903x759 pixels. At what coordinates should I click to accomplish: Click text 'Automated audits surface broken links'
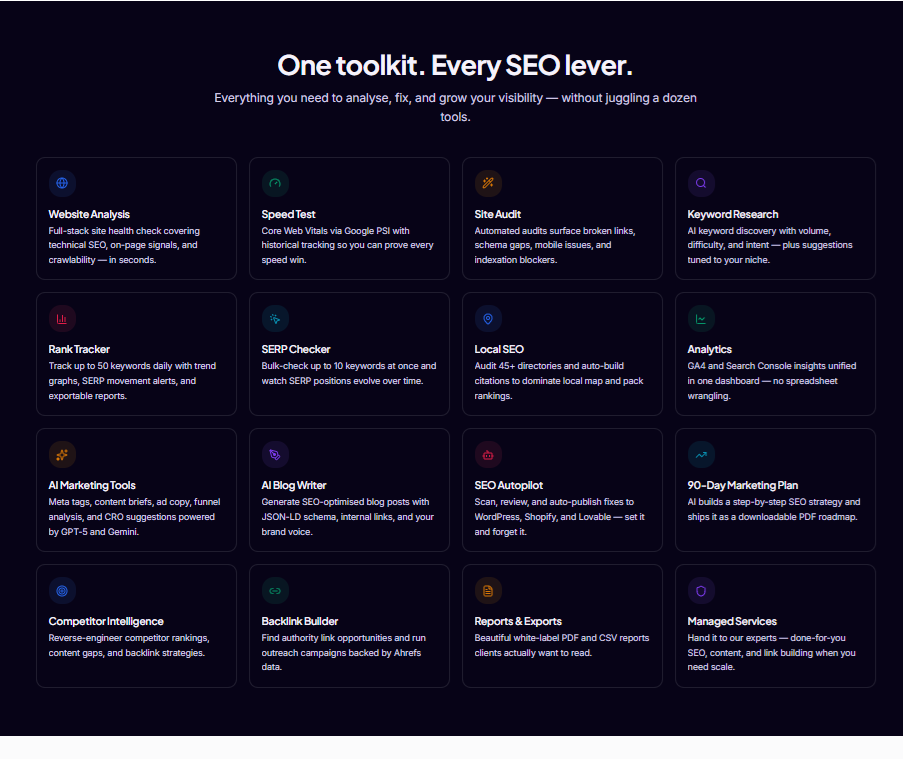[x=555, y=231]
